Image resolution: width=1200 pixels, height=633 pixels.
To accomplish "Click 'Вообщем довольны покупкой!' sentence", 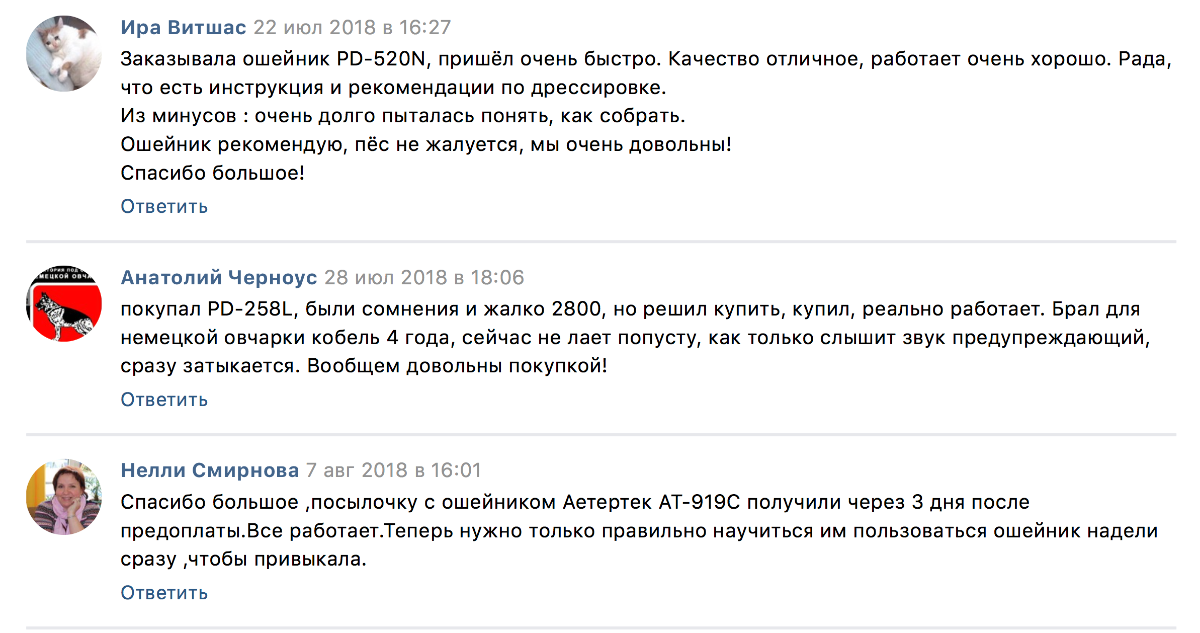I will [457, 367].
